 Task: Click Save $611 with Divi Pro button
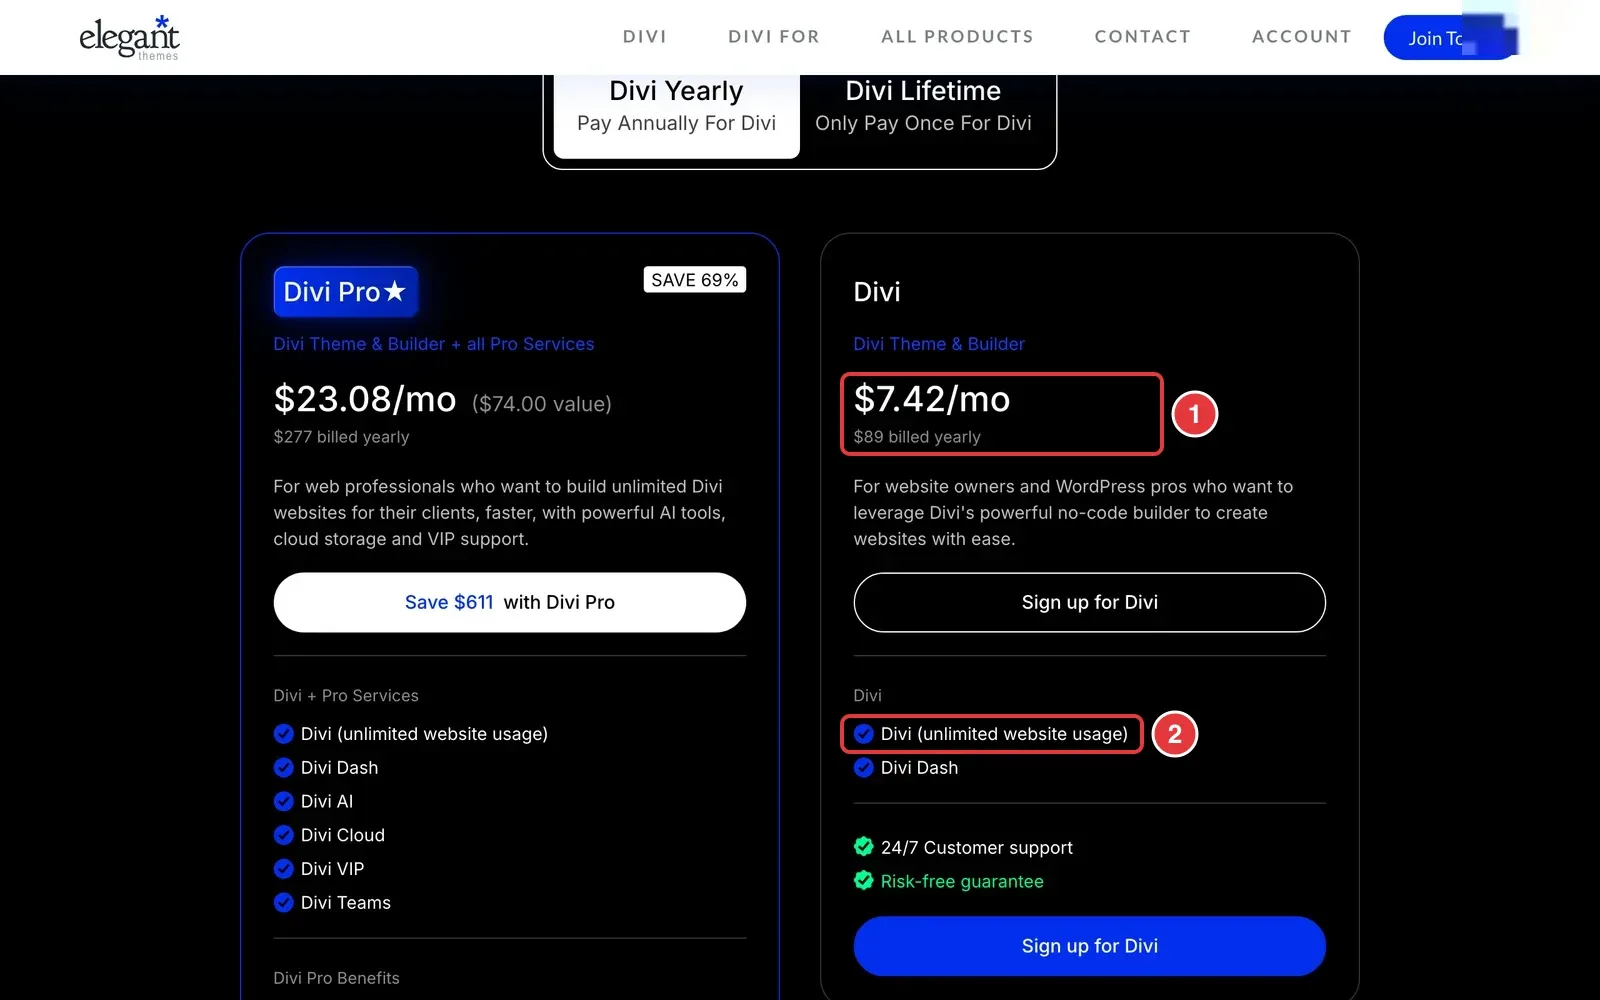point(510,602)
